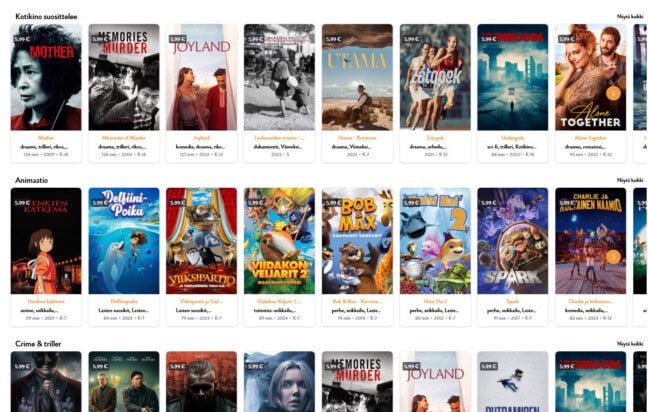This screenshot has width=648, height=412.
Task: Click next arrow in Animaatio row
Action: tap(613, 257)
